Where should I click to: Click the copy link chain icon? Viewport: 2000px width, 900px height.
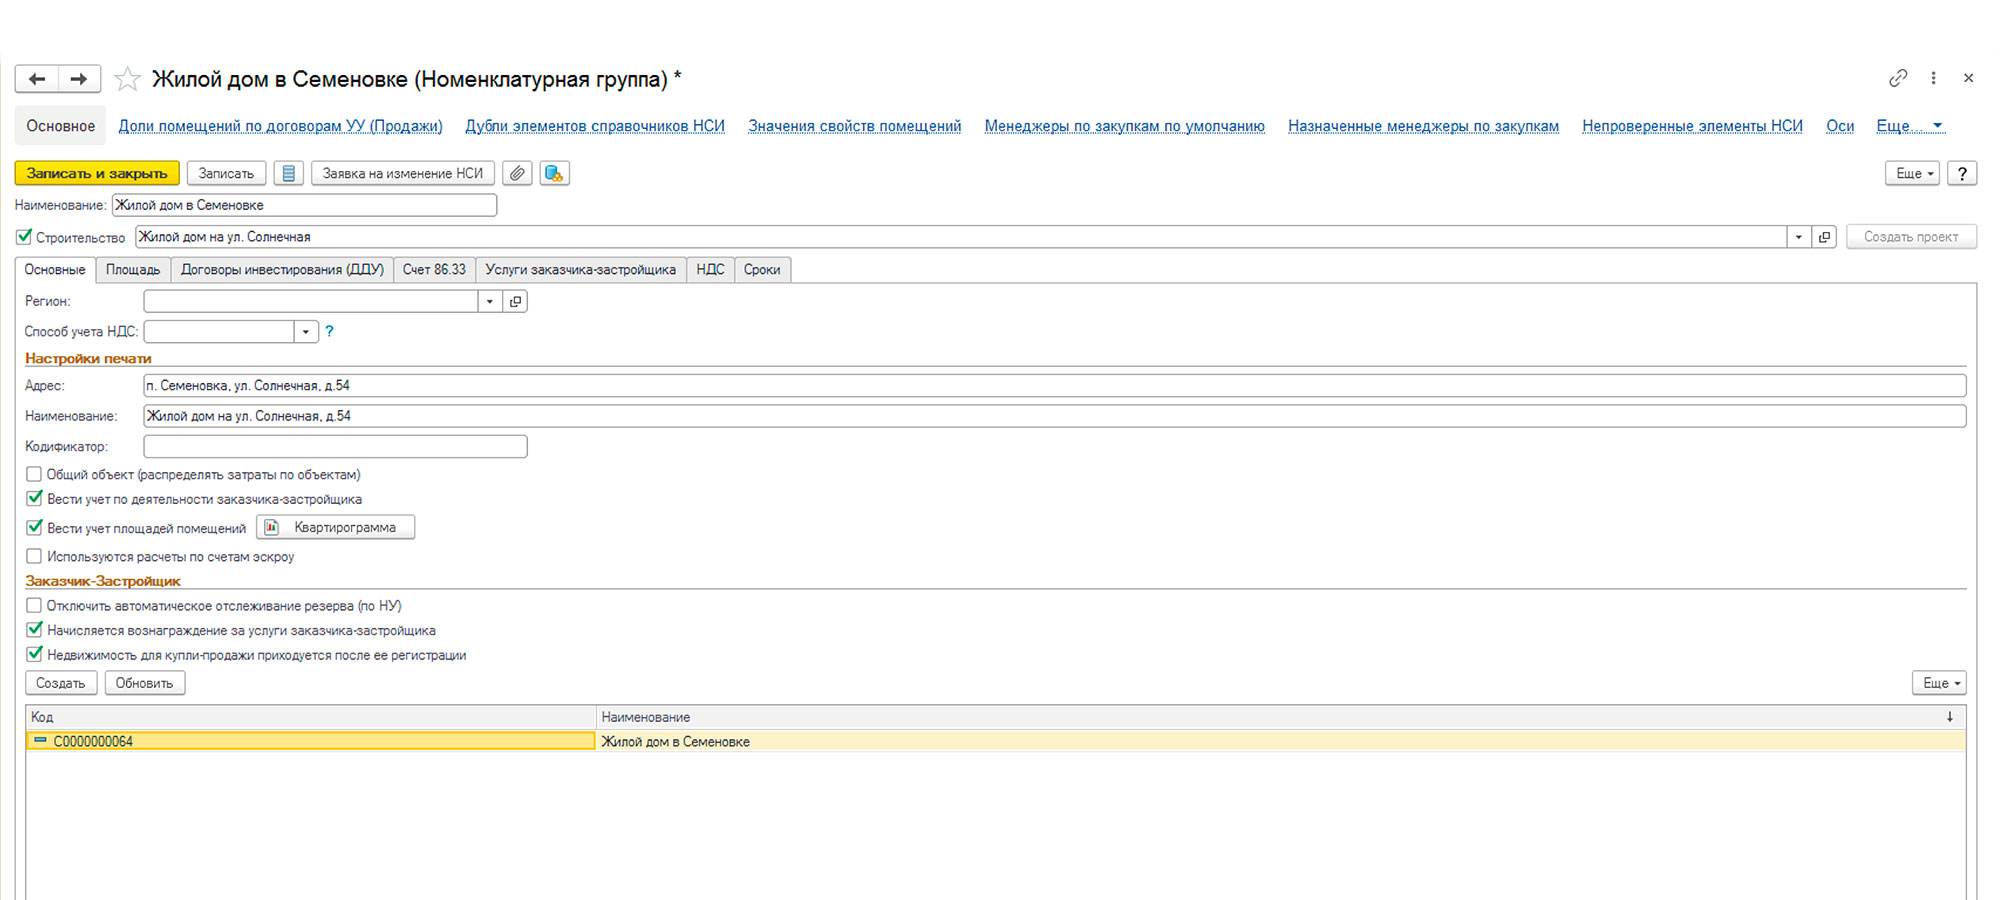pos(1897,78)
